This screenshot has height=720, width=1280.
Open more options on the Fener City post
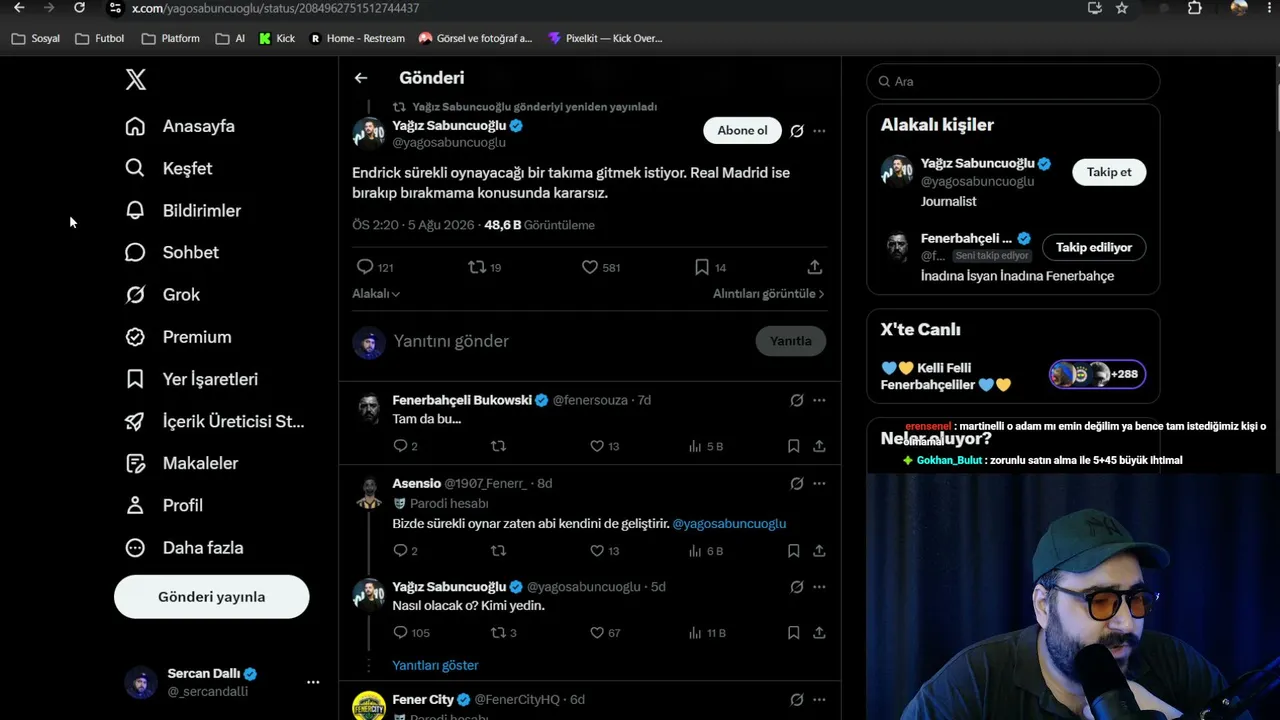click(819, 700)
